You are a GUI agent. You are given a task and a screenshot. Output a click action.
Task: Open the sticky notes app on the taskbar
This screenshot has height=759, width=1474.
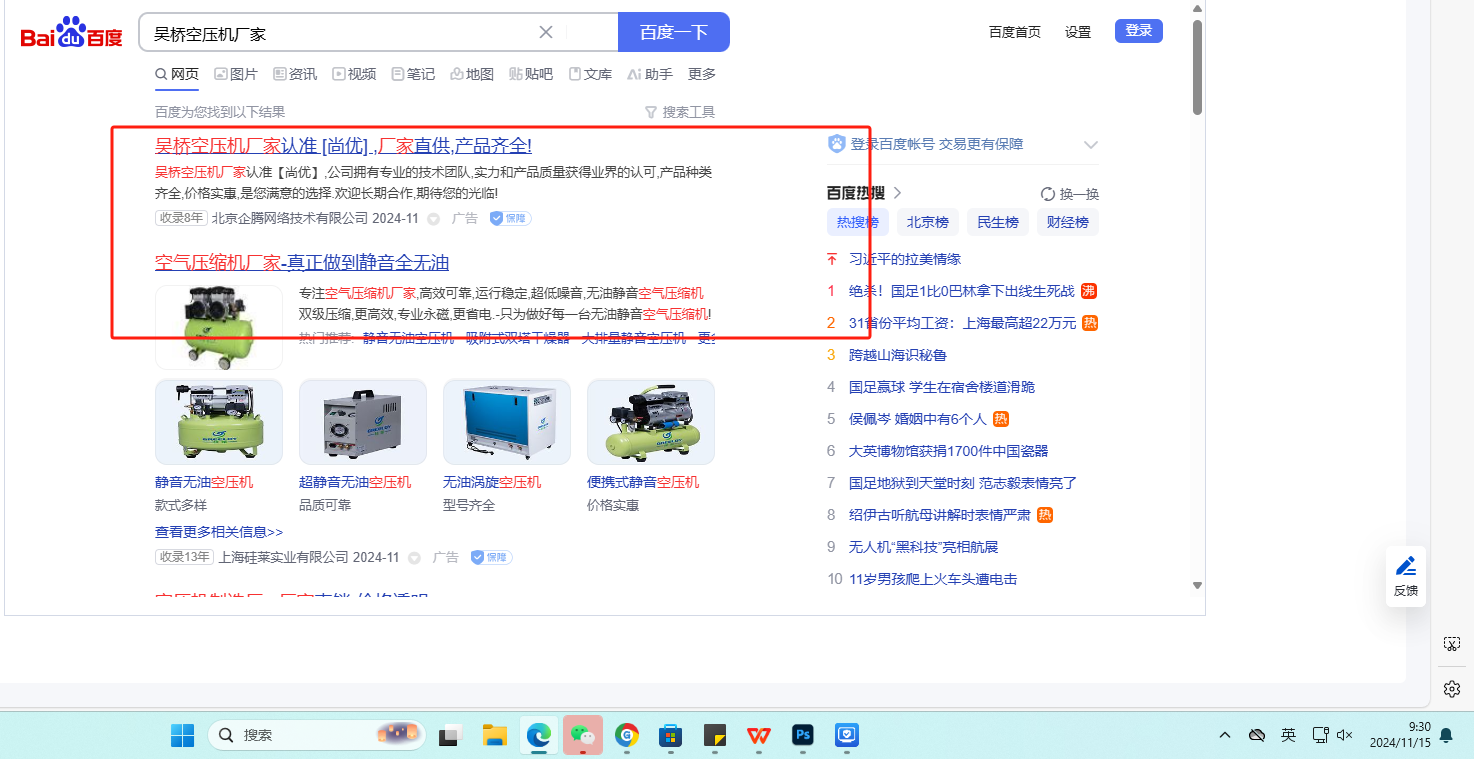click(x=715, y=735)
